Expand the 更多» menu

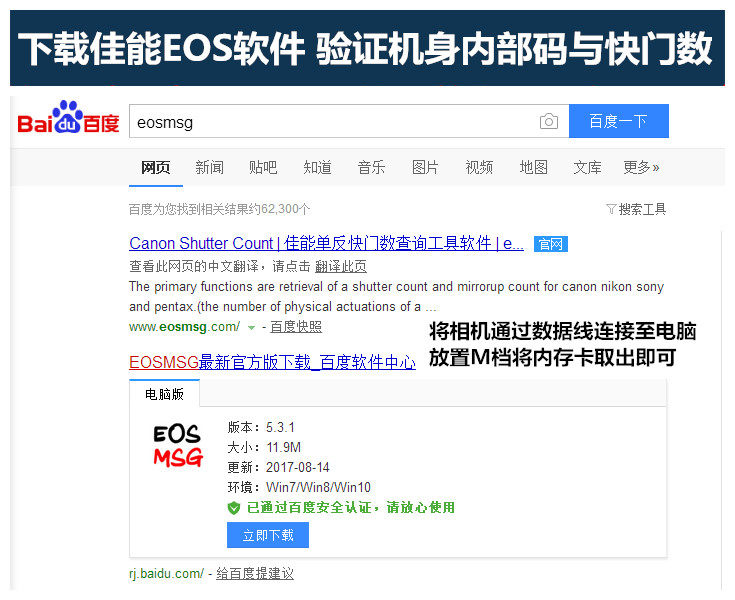[x=641, y=167]
